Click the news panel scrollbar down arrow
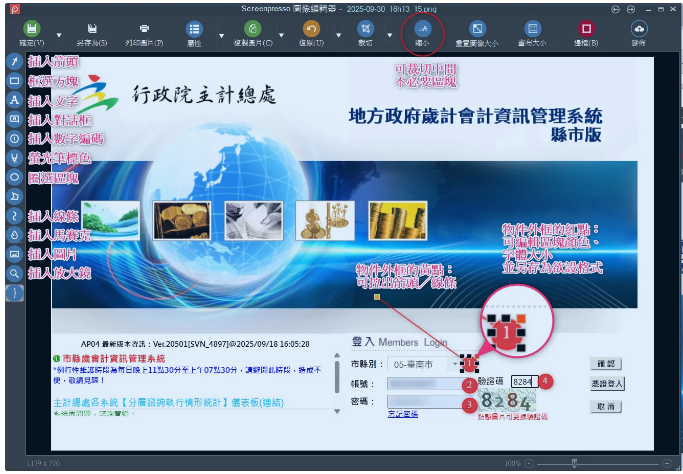The image size is (683, 474). 337,411
